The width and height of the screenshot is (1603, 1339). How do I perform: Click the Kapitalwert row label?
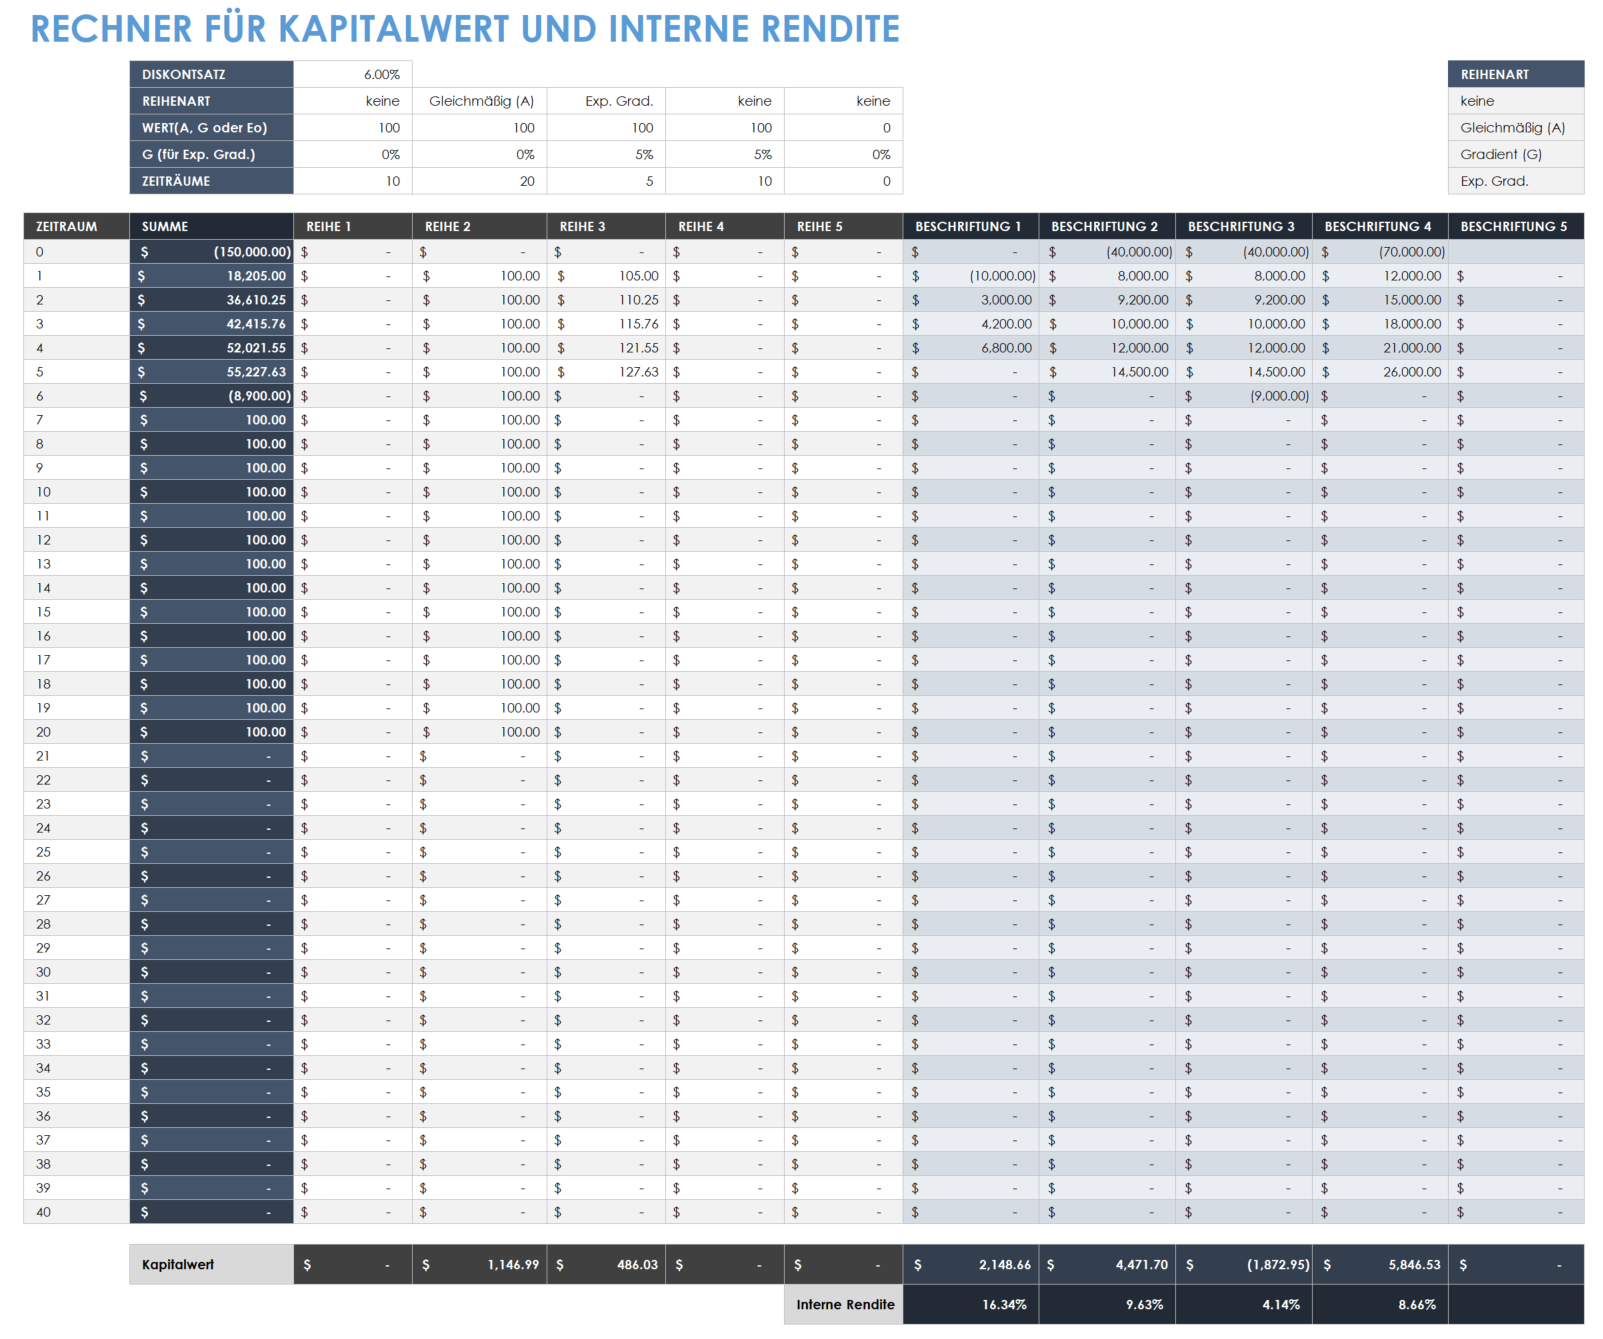tap(211, 1265)
